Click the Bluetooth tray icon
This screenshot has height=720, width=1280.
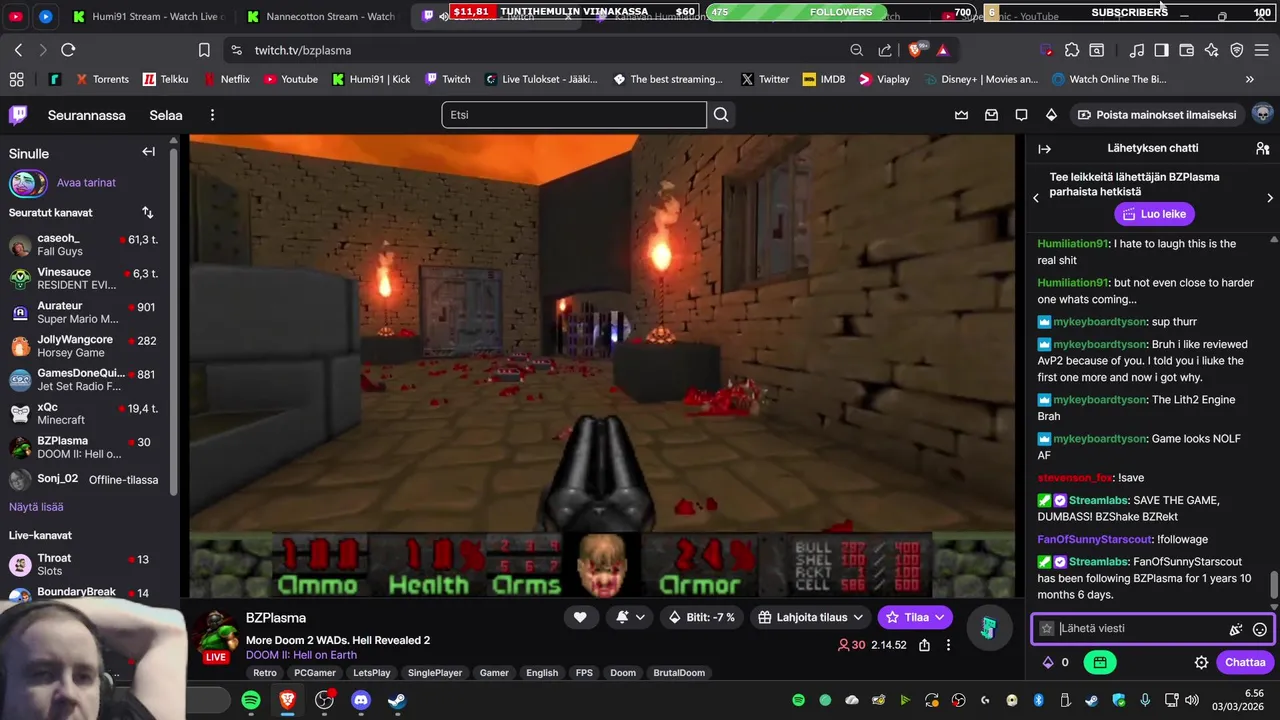(x=1038, y=700)
